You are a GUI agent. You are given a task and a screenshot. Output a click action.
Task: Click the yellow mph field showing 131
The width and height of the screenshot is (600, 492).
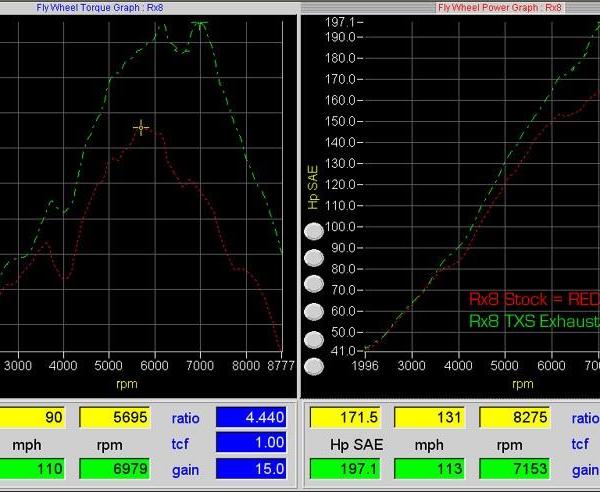click(429, 417)
